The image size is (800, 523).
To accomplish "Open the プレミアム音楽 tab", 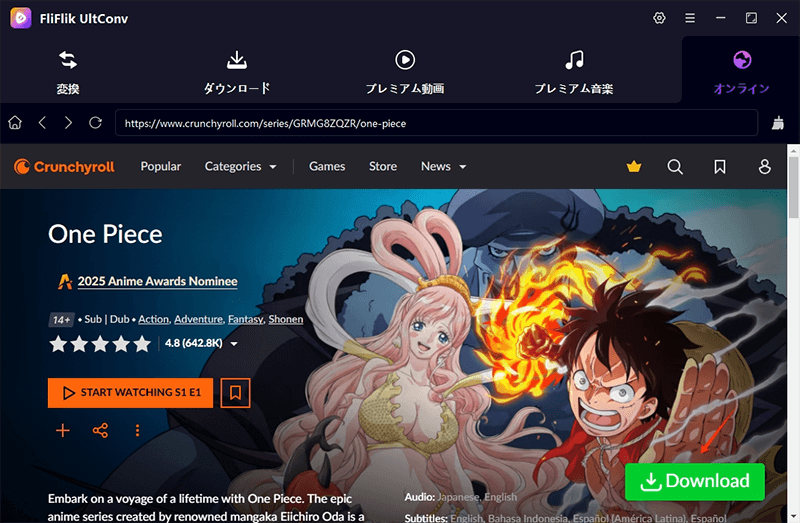I will coord(574,72).
